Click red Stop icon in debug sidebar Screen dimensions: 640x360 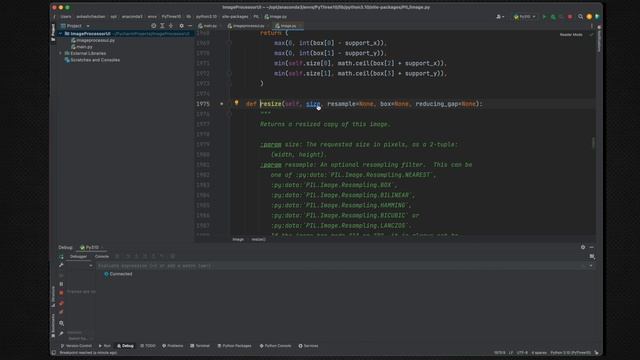(x=61, y=293)
